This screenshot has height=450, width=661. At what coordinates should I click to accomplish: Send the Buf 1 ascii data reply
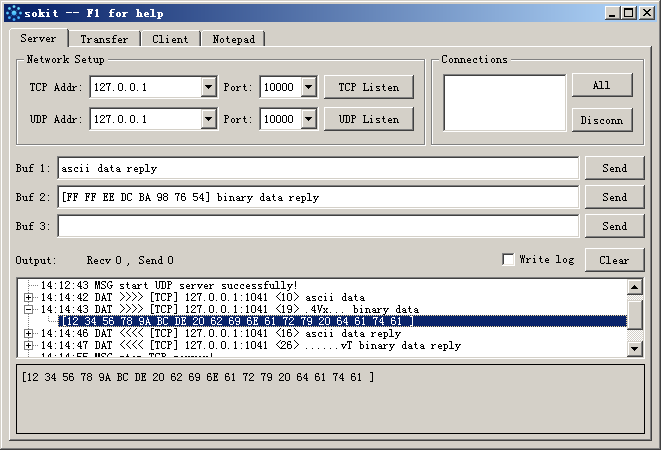614,168
